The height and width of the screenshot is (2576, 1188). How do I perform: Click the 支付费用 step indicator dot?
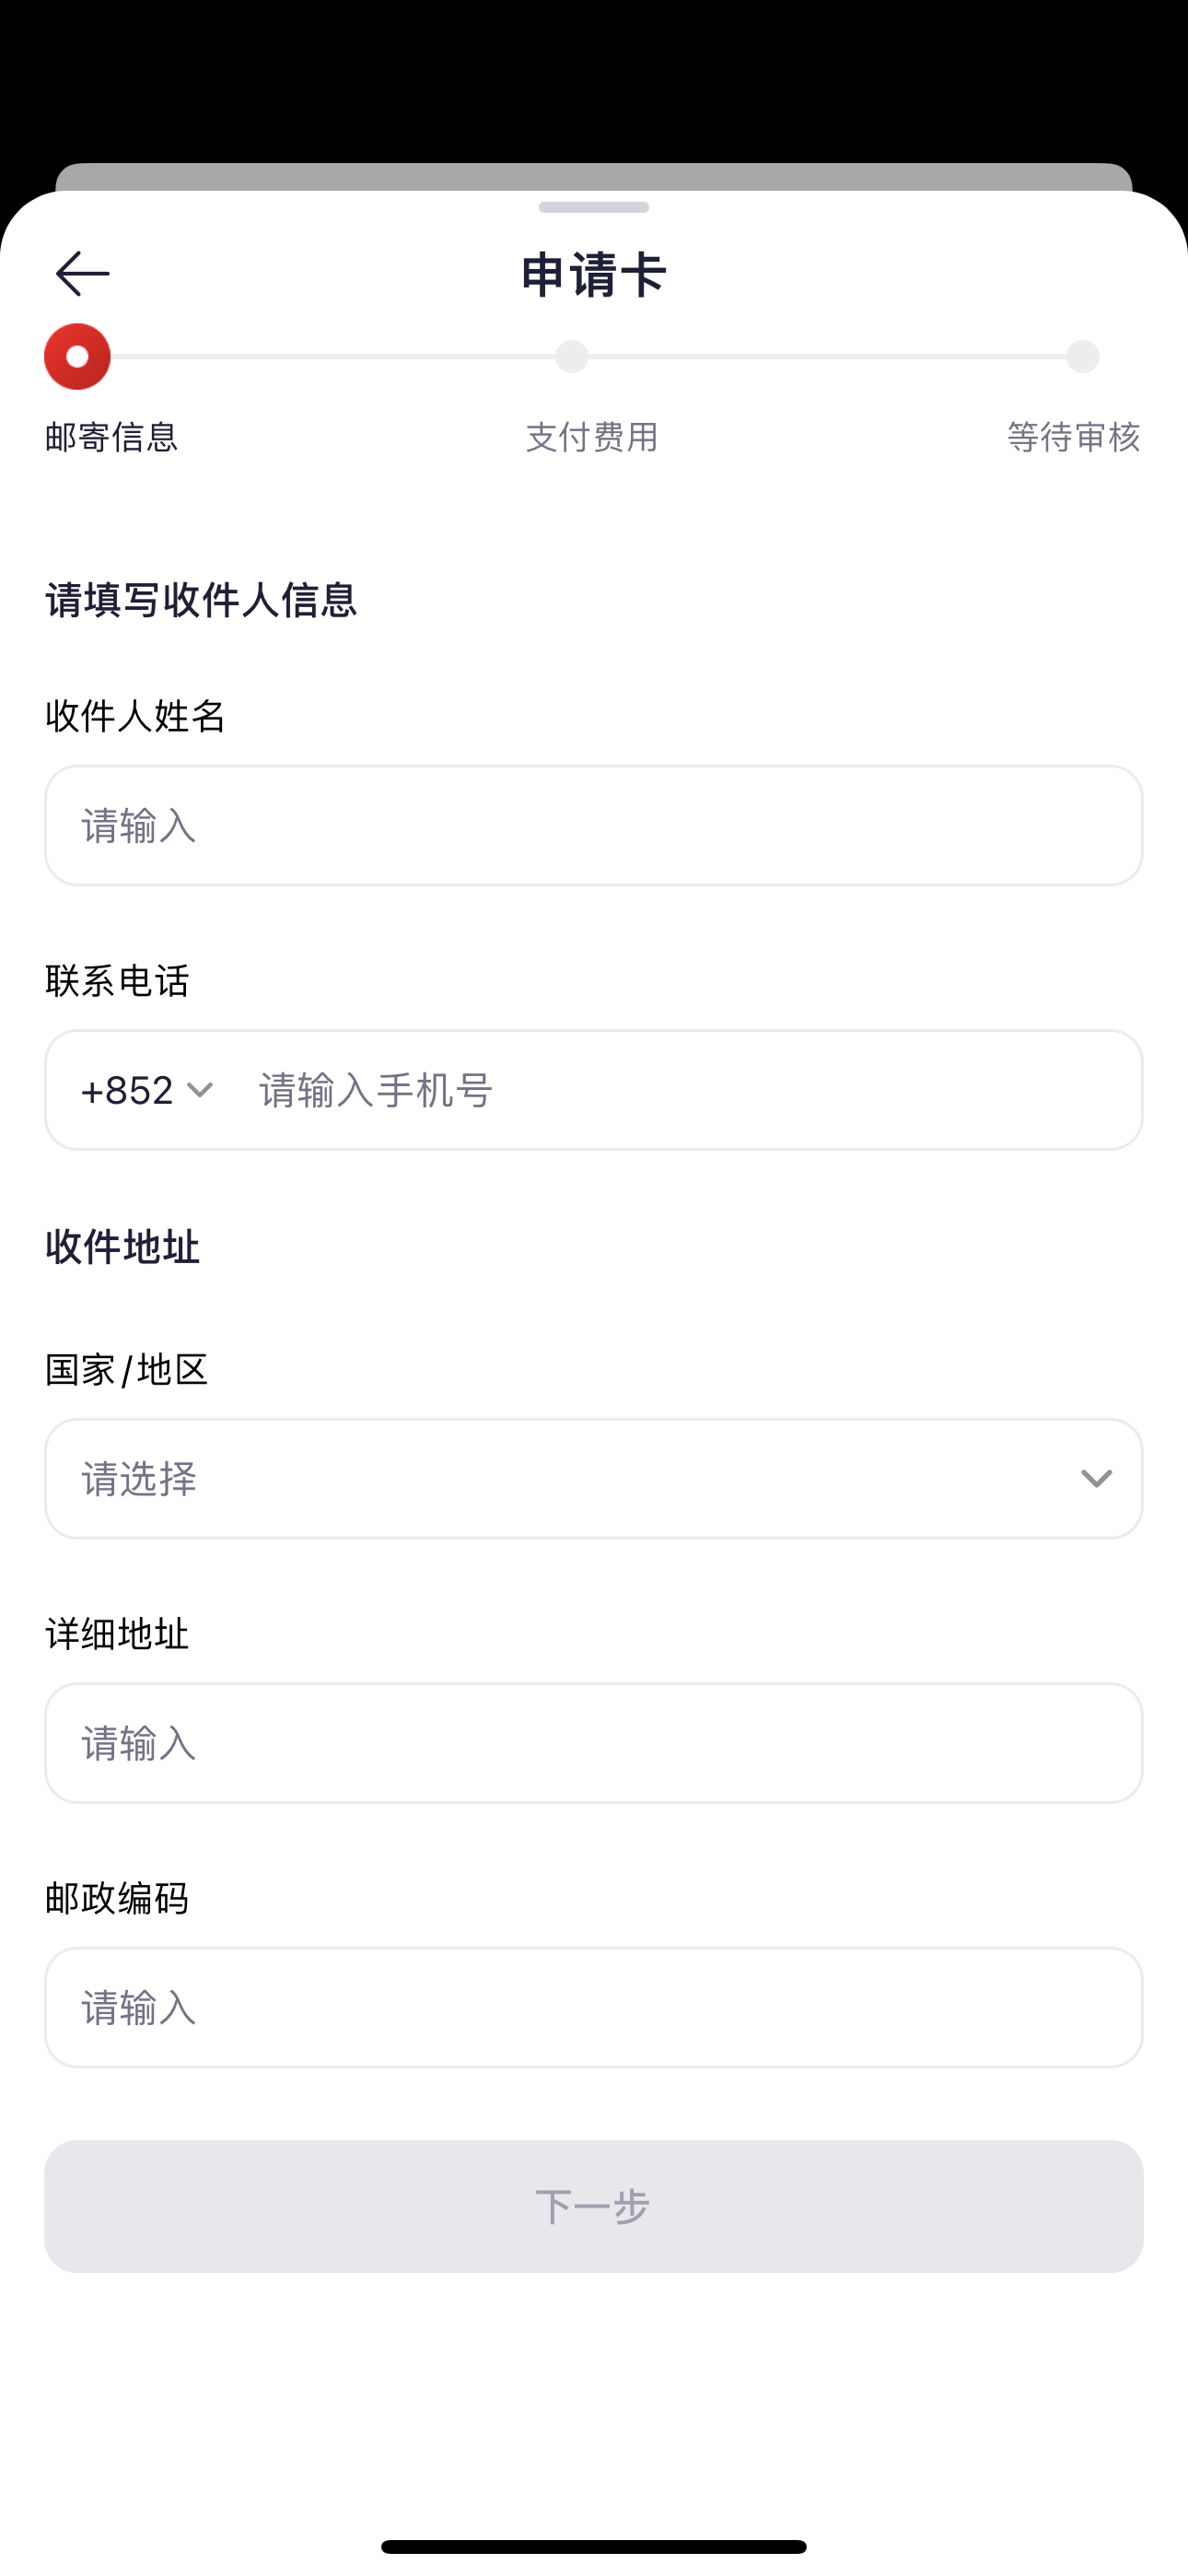pos(572,357)
